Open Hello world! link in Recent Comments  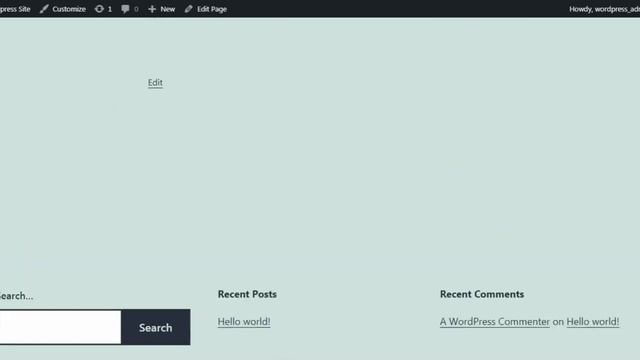click(x=593, y=322)
